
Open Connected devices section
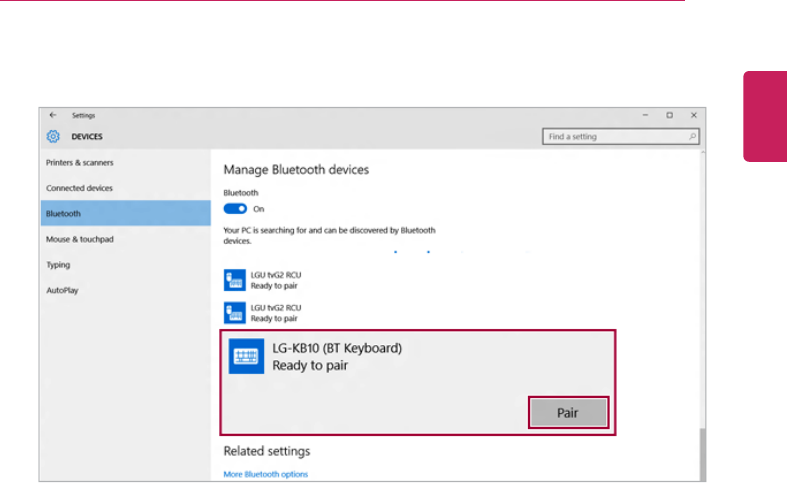[x=80, y=188]
